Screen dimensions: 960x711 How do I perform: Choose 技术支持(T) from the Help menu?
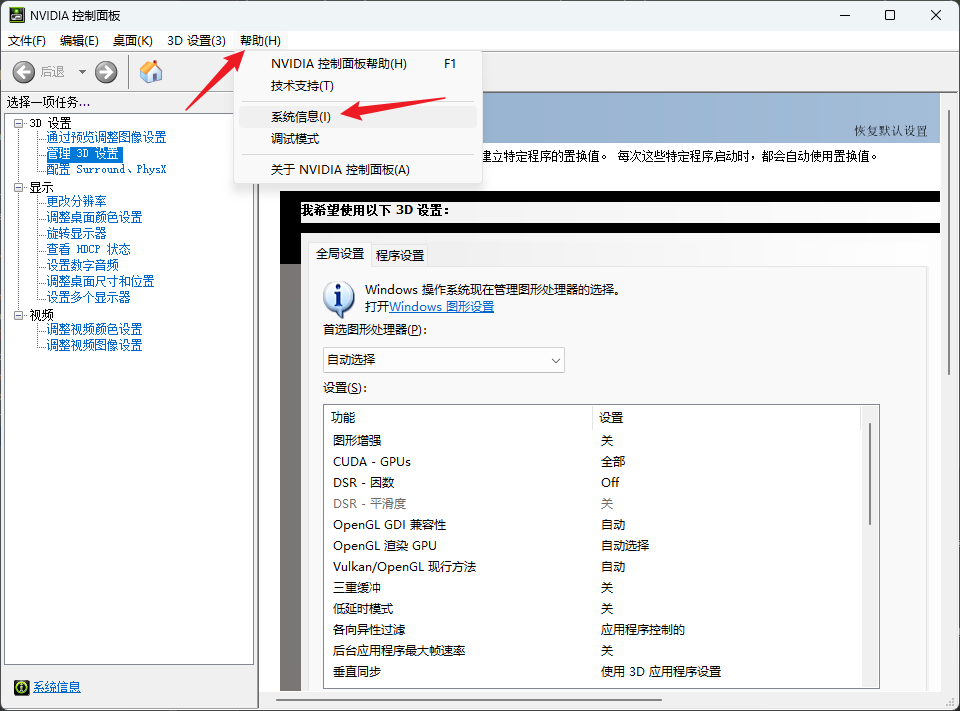coord(358,86)
